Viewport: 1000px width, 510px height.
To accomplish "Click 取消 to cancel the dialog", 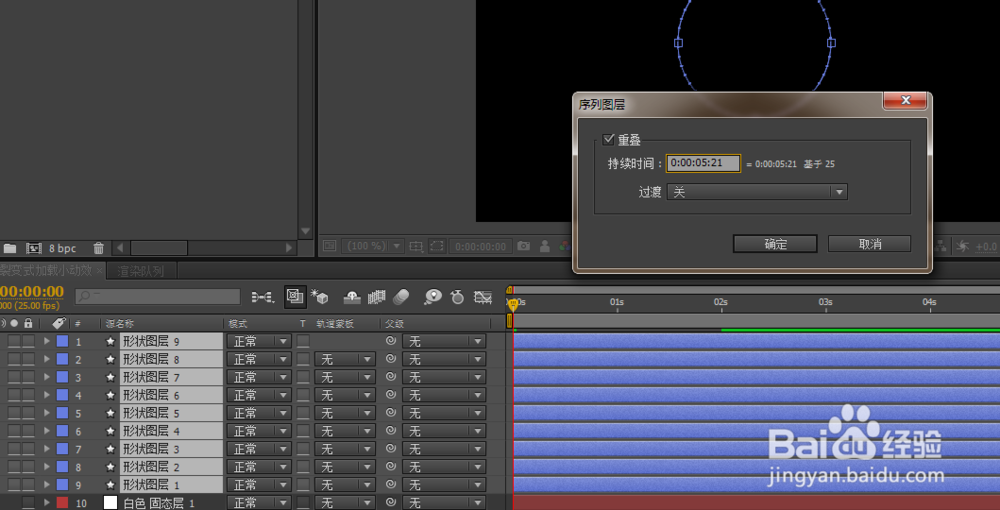I will click(x=869, y=244).
